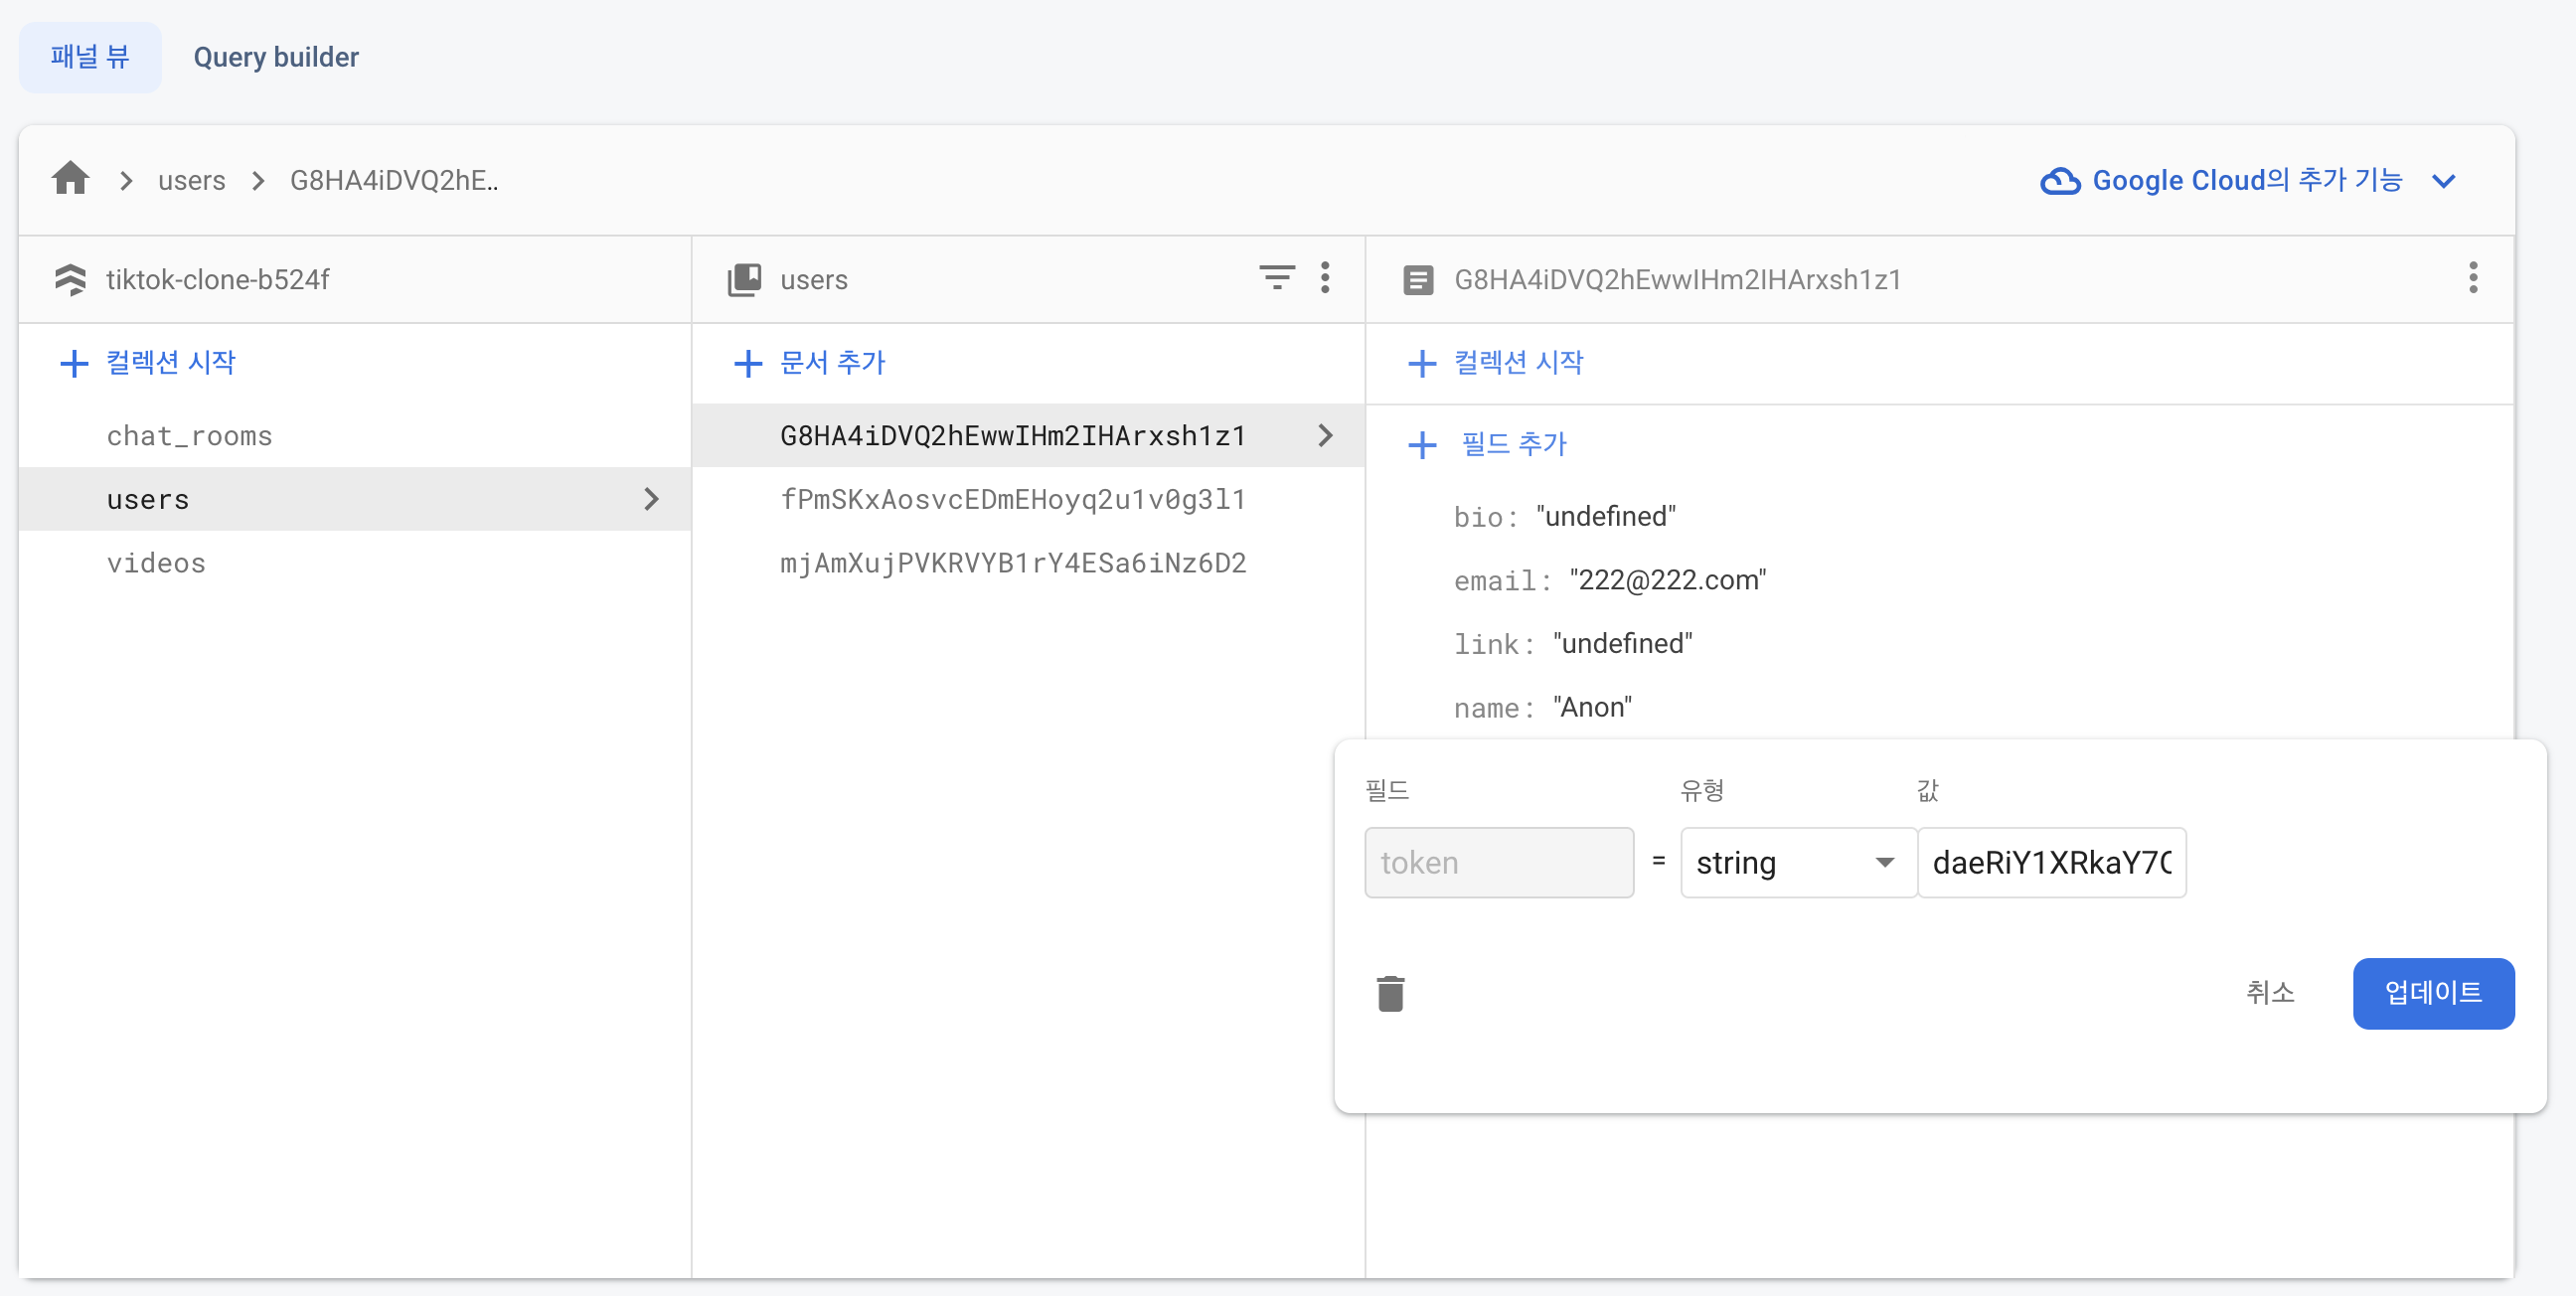Switch to Query builder tab

coord(276,57)
